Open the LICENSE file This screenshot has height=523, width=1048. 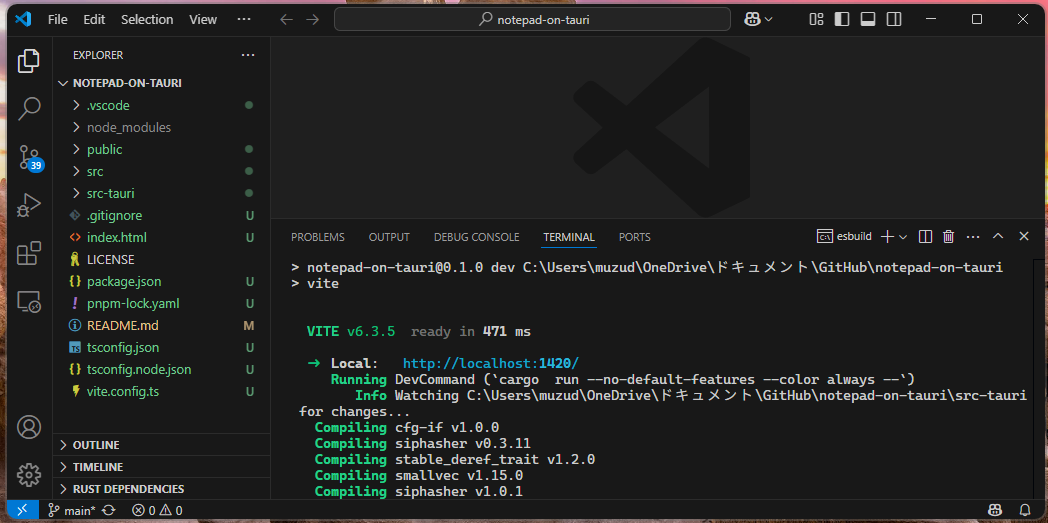point(162,259)
